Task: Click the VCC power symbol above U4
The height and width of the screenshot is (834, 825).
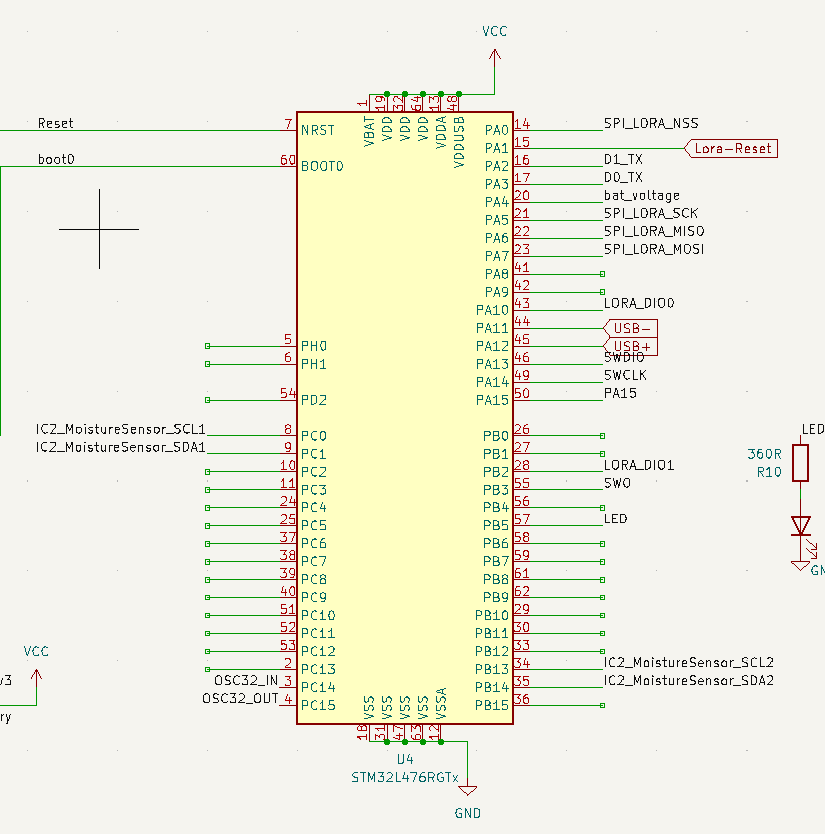Action: click(495, 55)
